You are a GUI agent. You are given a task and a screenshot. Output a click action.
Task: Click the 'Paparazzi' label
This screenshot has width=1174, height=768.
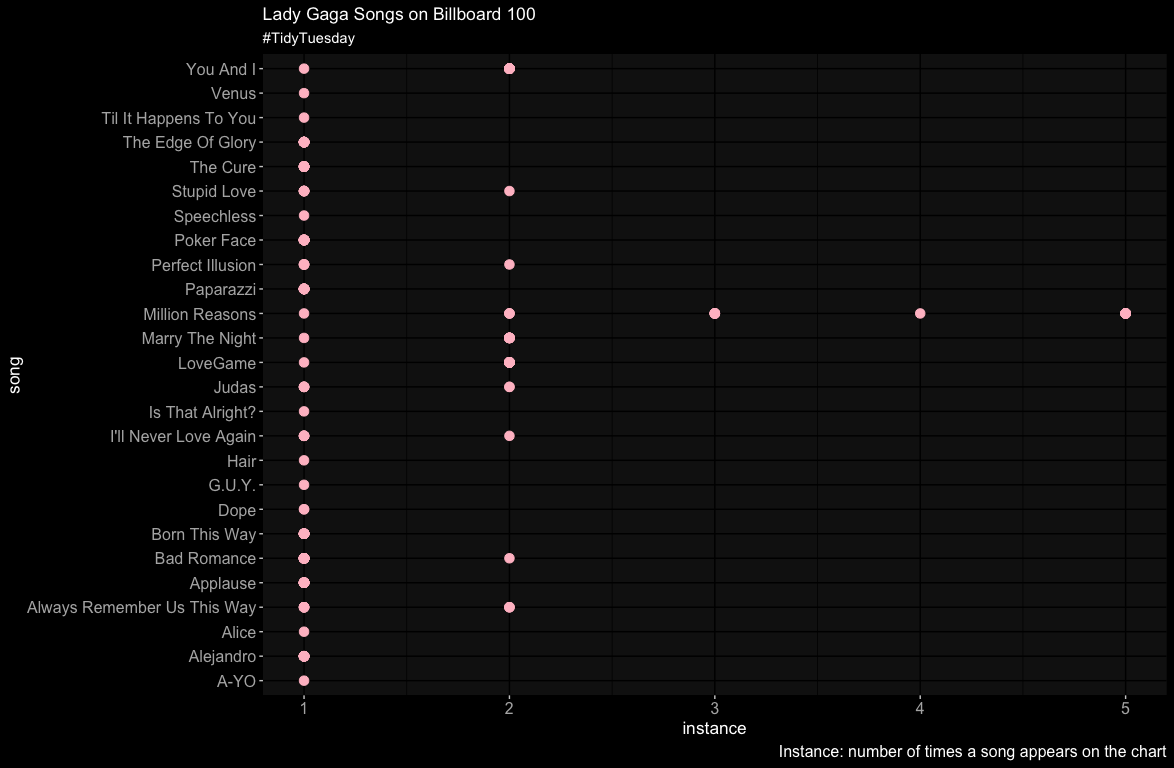tap(221, 290)
